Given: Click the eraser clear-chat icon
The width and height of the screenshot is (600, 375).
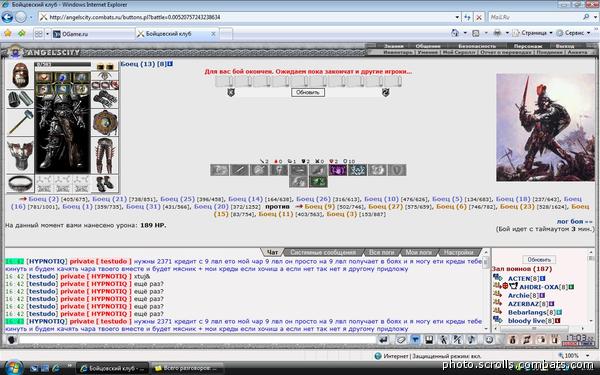Looking at the screenshot, I should [400, 339].
